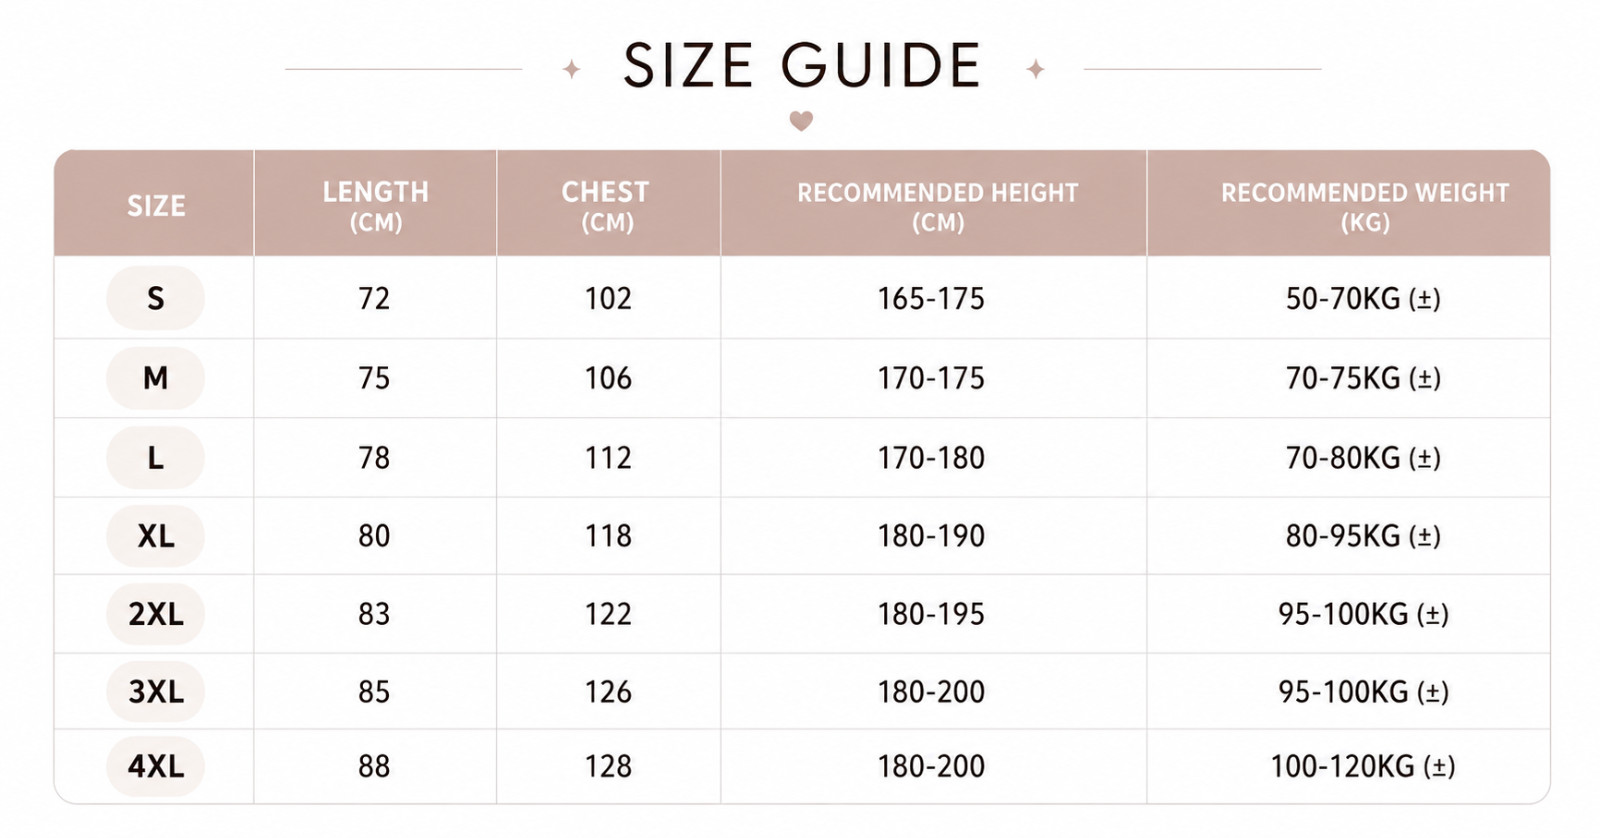Select the 4XL size badge
The image size is (1600, 838).
tap(155, 766)
